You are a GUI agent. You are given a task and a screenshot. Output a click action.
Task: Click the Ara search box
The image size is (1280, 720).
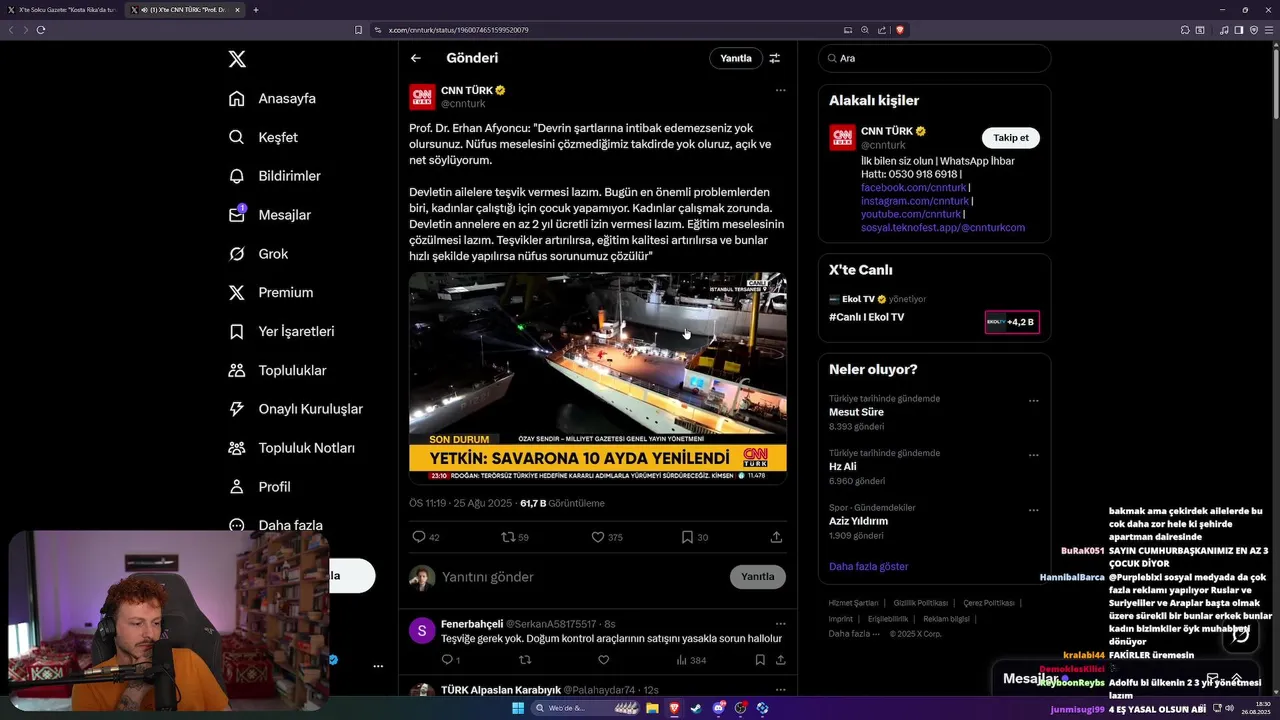pos(935,58)
